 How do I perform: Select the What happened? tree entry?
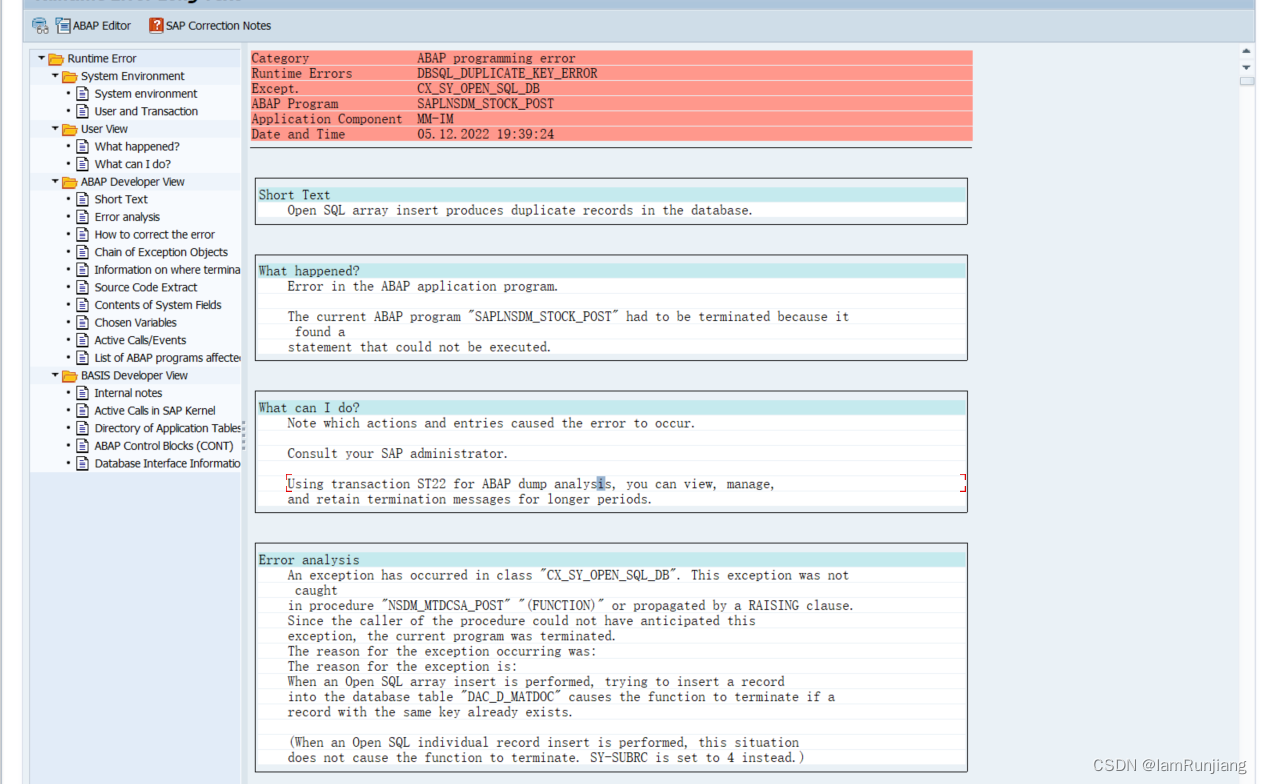point(137,146)
